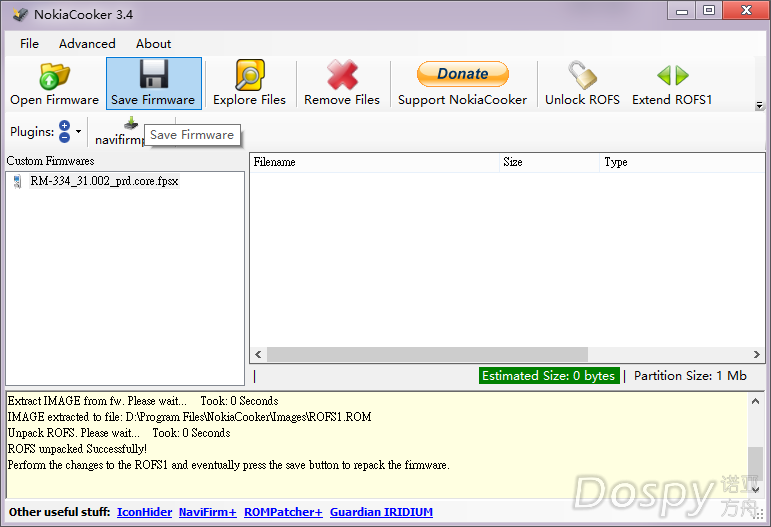Screen dimensions: 771x527
Task: Click the Open Firmware toolbar icon
Action: (54, 76)
